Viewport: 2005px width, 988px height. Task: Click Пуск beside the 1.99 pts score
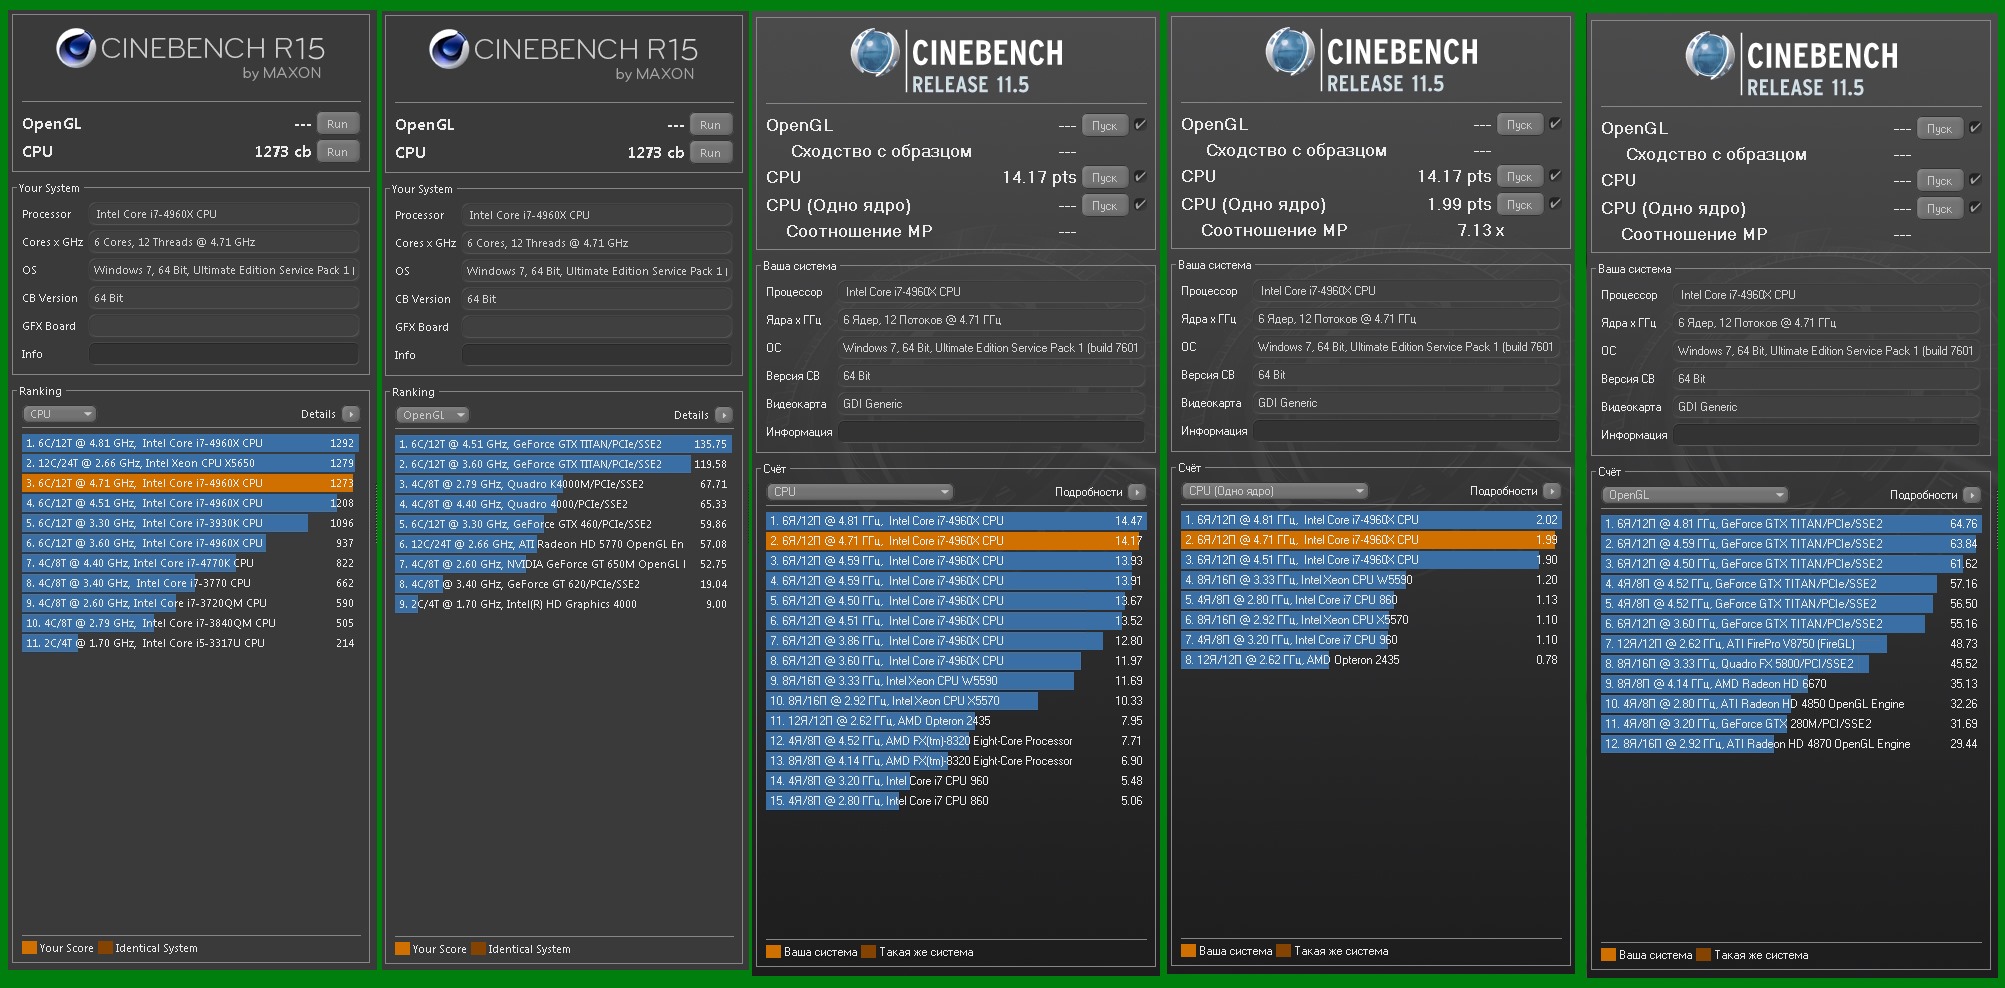(1520, 205)
